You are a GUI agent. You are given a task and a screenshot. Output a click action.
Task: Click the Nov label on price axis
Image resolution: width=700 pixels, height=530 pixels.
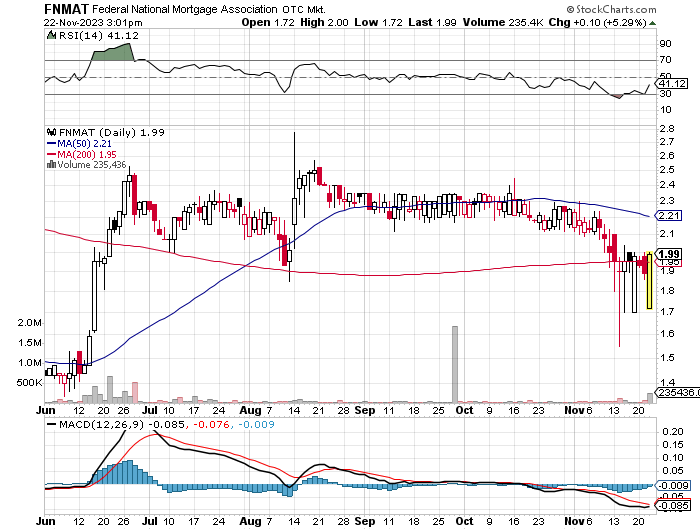coord(574,410)
